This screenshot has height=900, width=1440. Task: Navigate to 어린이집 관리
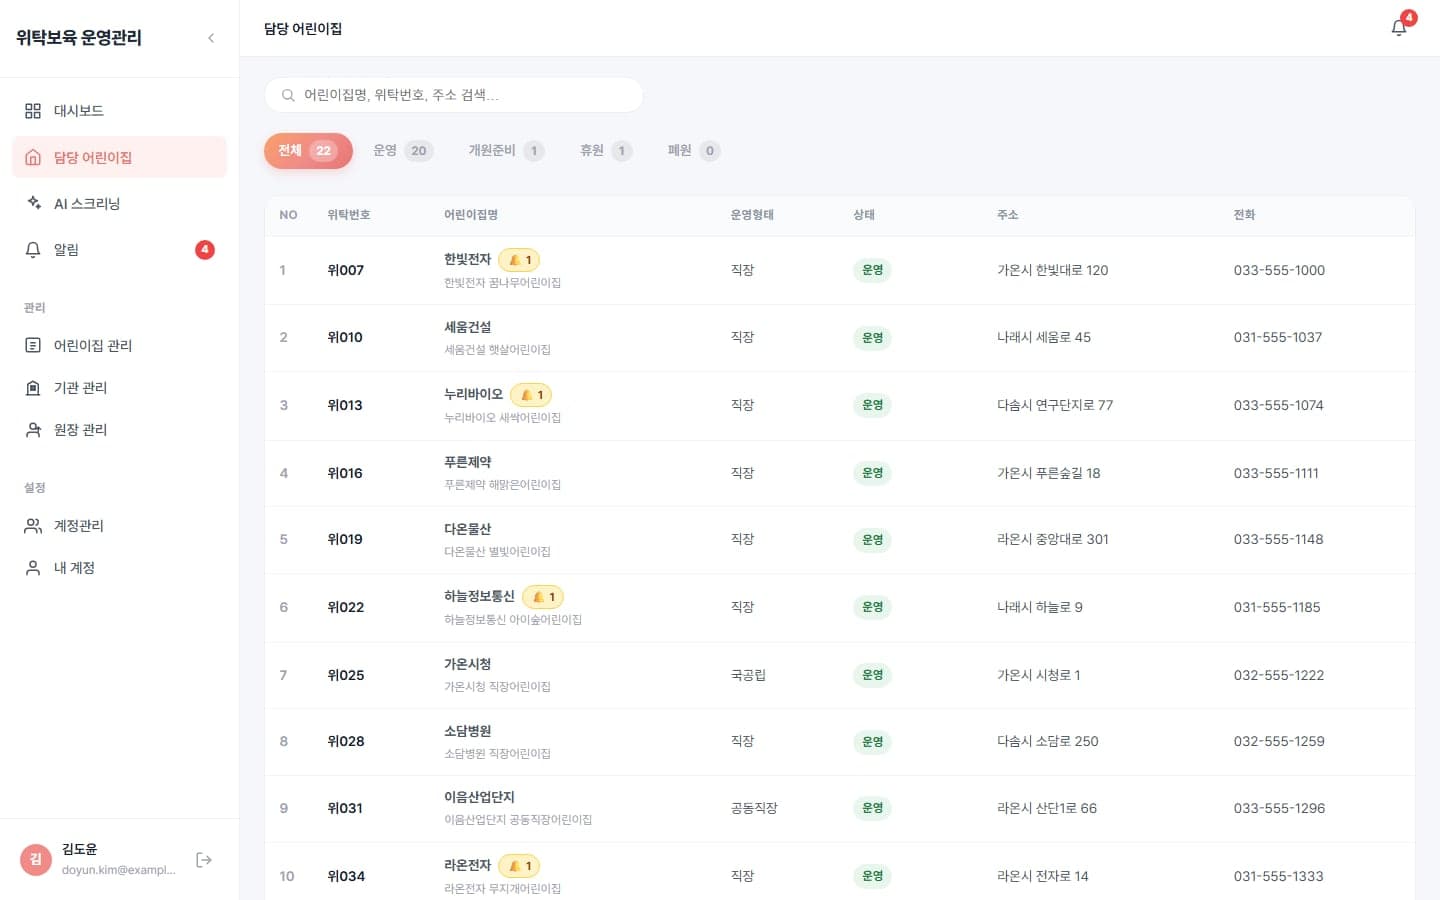(120, 345)
